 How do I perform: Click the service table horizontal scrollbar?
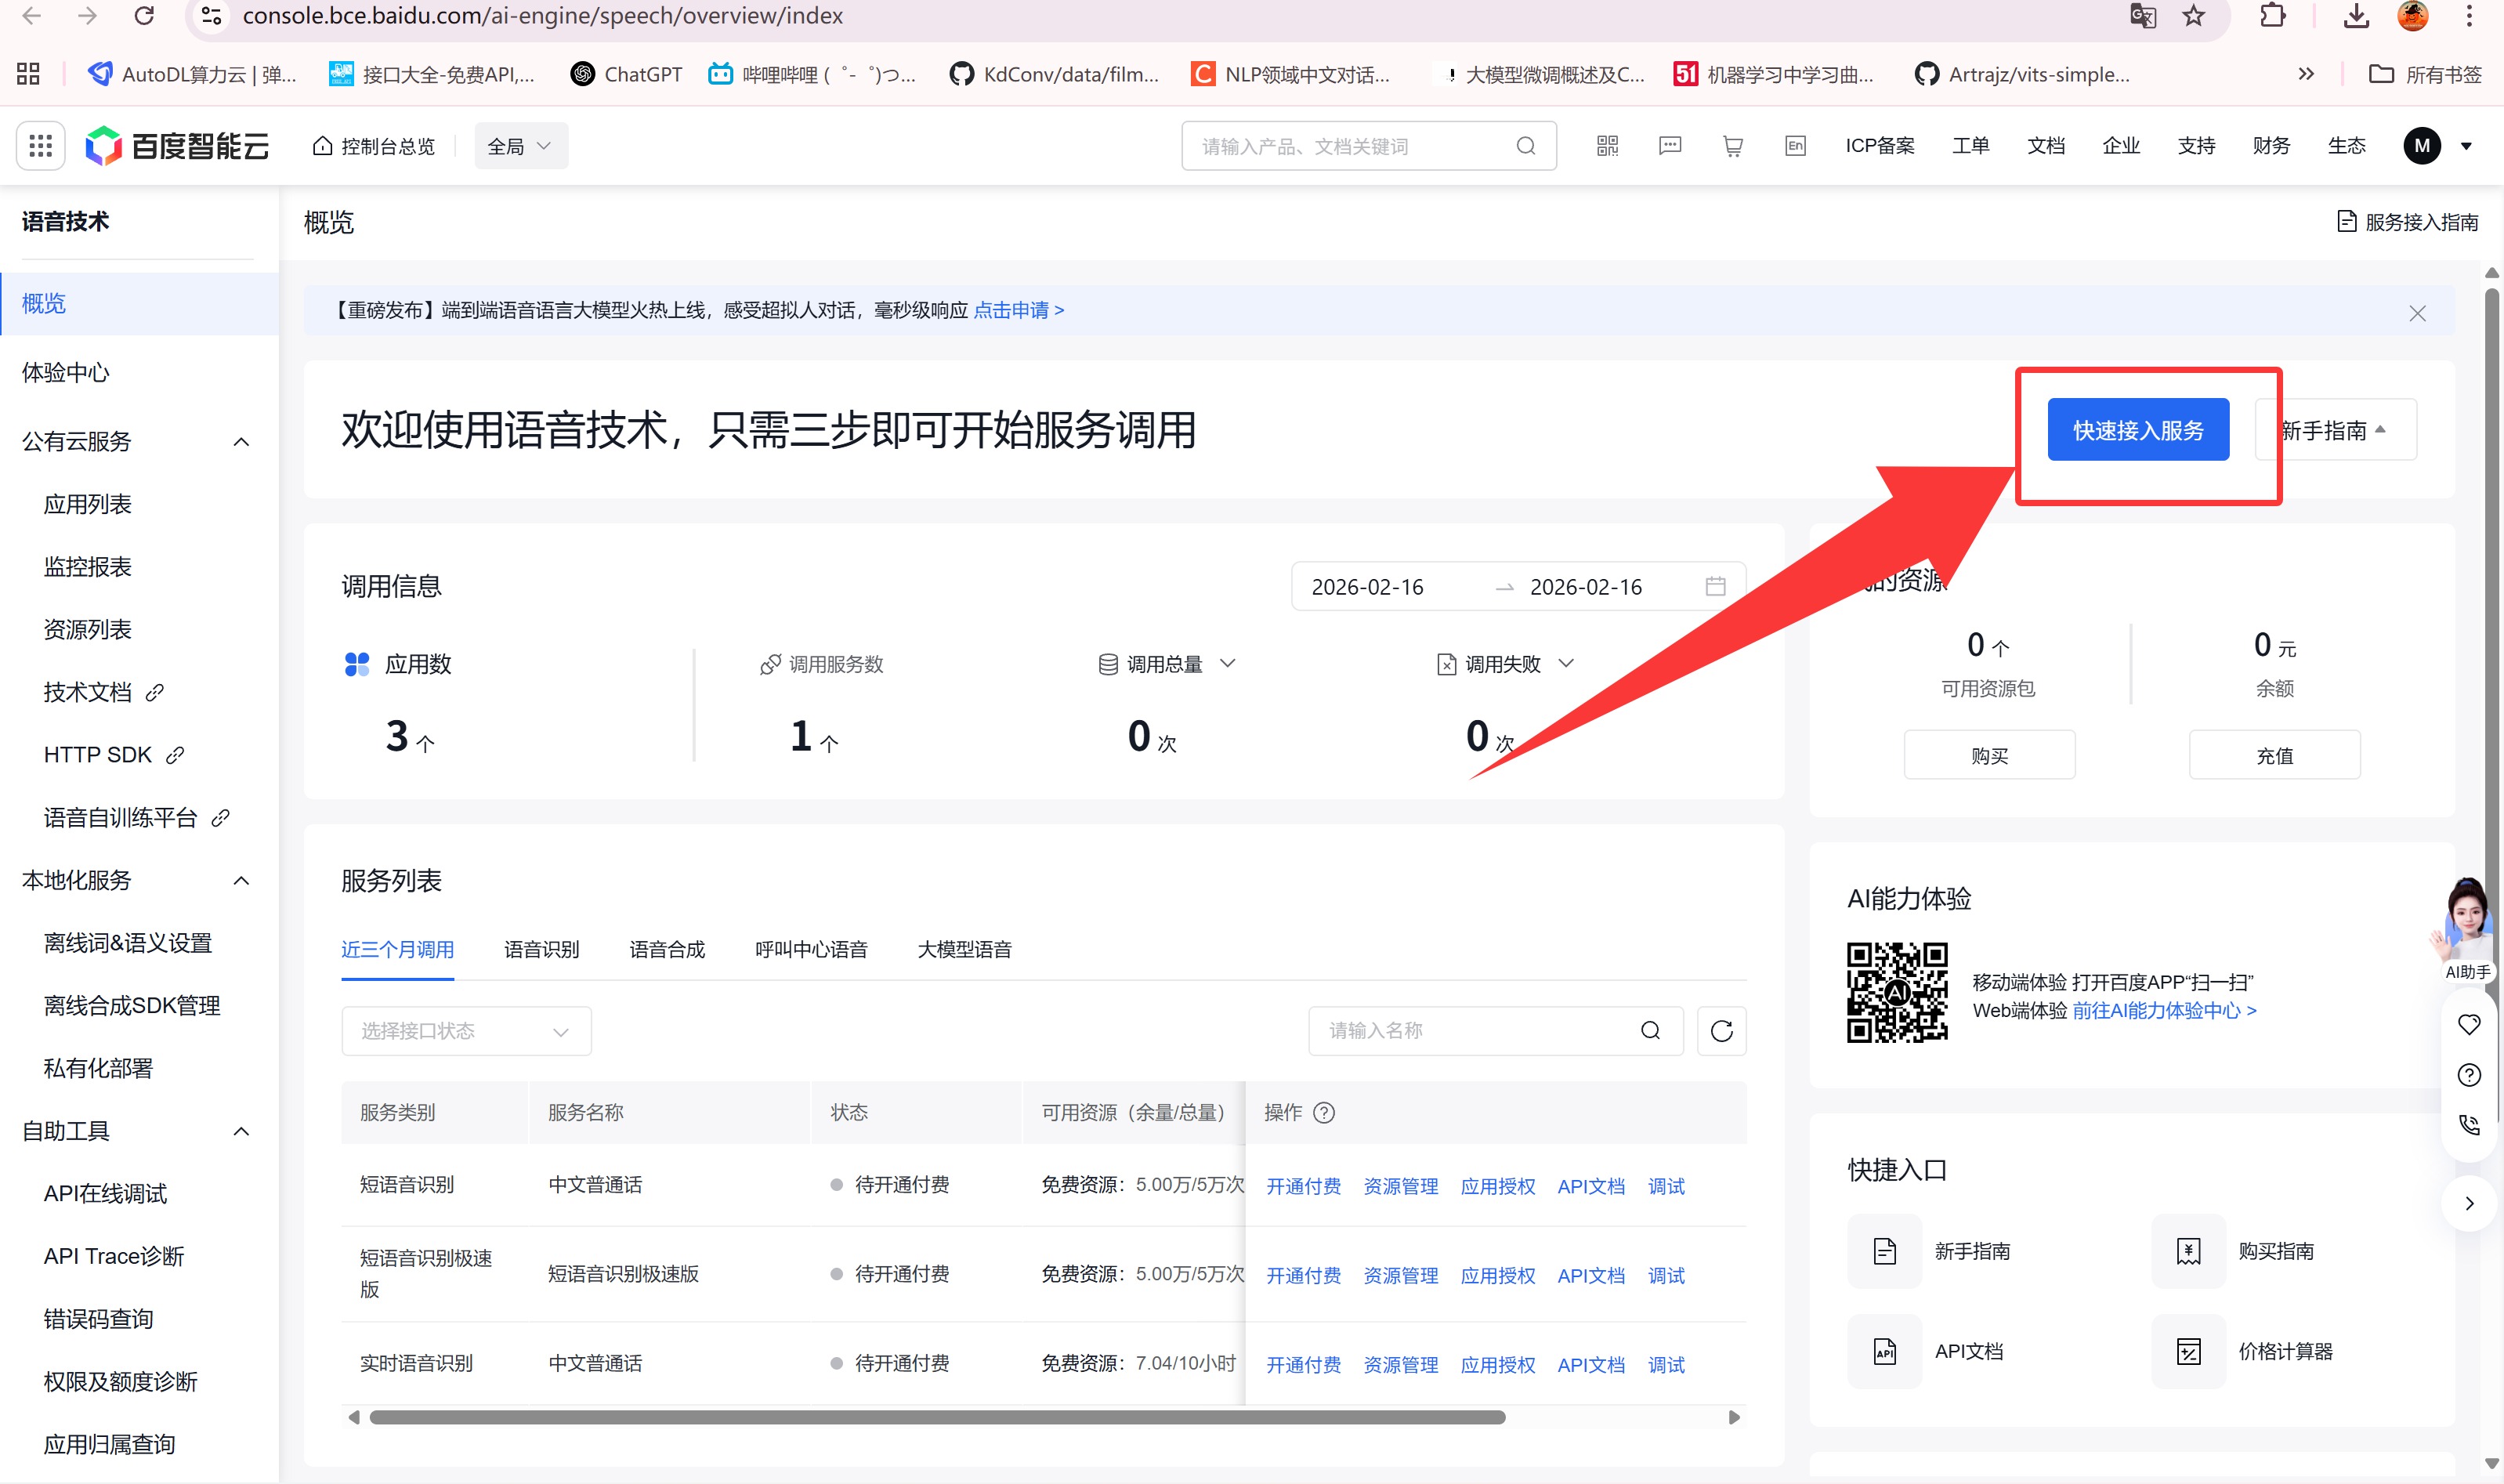click(937, 1417)
